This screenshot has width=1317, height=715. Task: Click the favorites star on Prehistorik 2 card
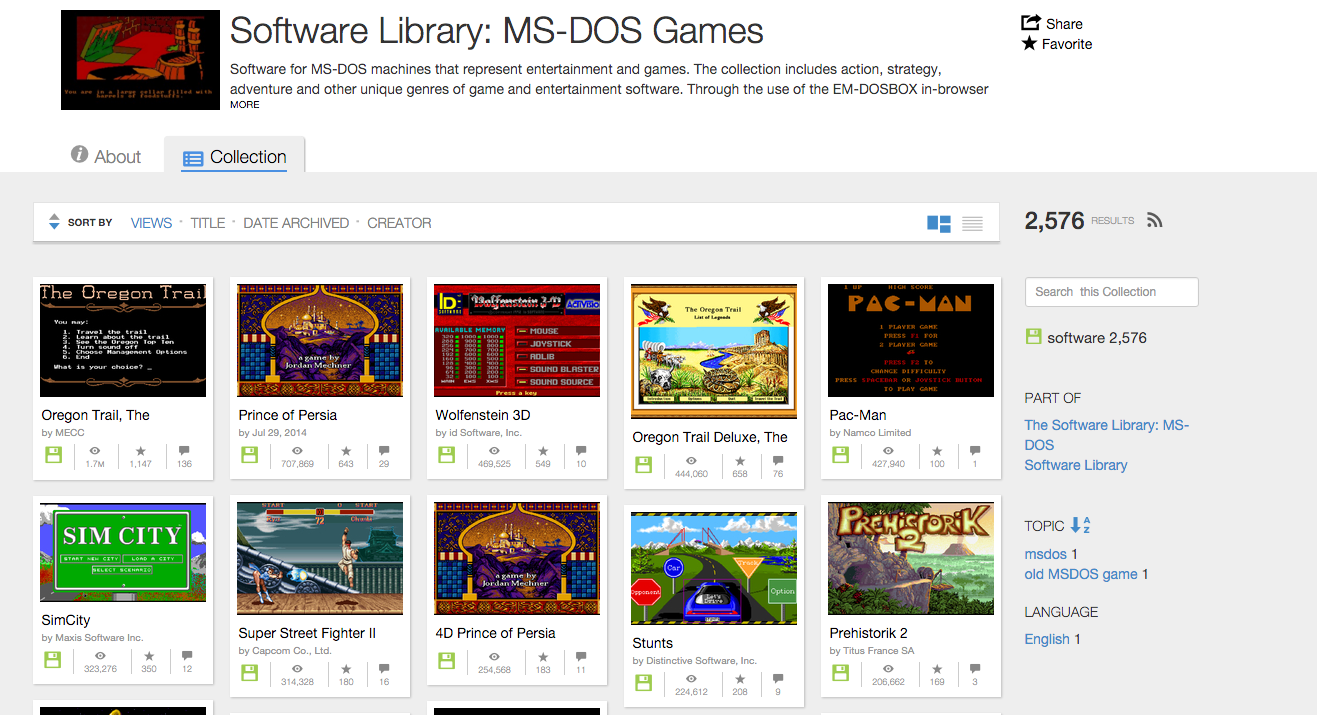937,669
